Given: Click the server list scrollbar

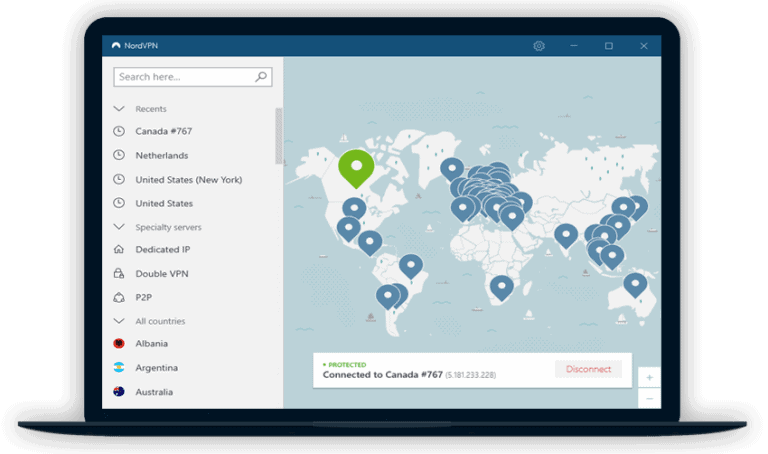Looking at the screenshot, I should click(279, 136).
